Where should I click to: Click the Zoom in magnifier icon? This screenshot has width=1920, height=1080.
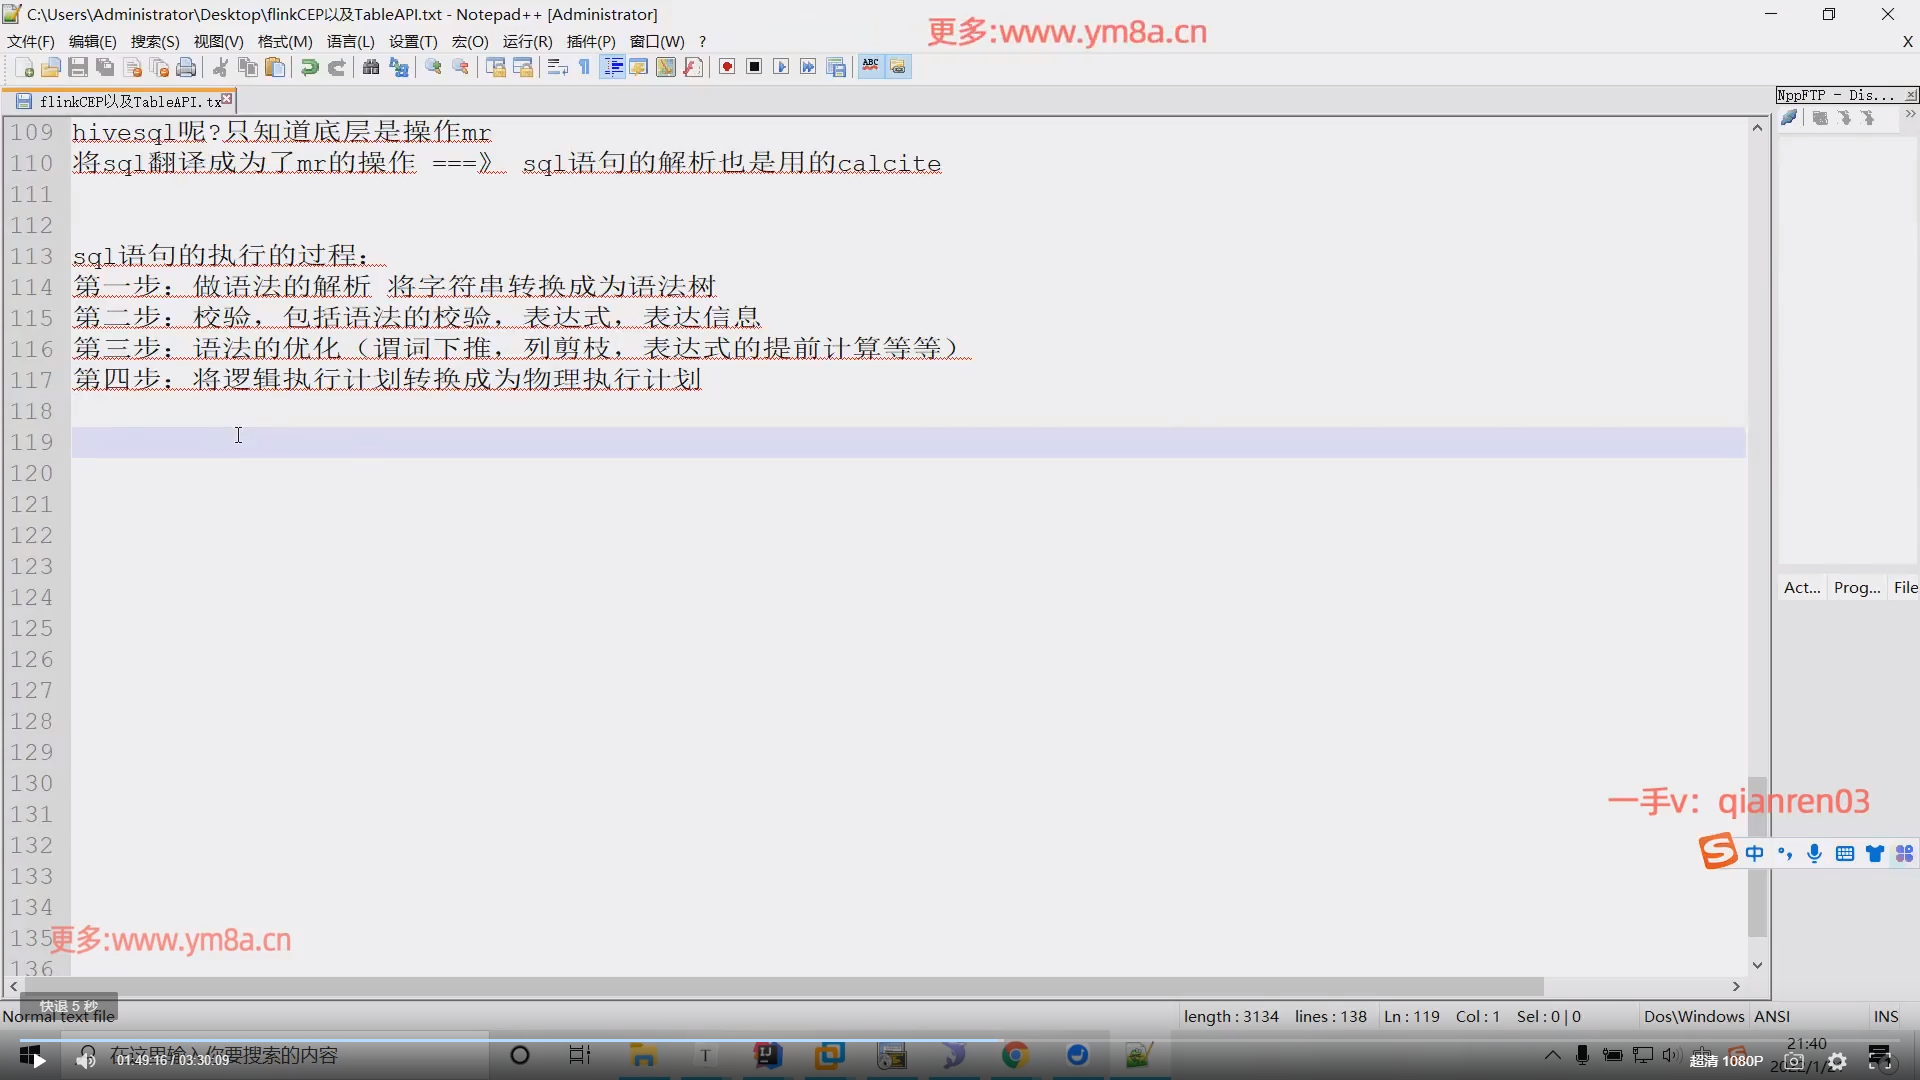pyautogui.click(x=434, y=67)
